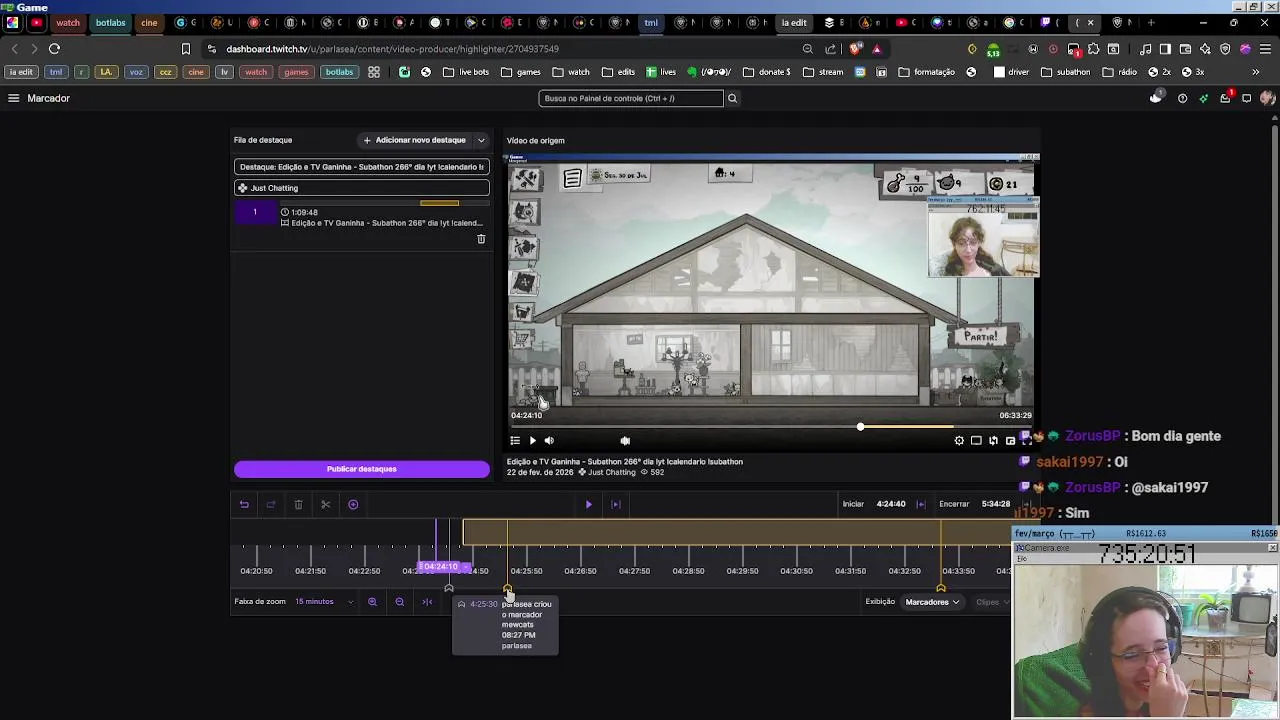Click the search magnifier in dashboard search

tap(732, 98)
